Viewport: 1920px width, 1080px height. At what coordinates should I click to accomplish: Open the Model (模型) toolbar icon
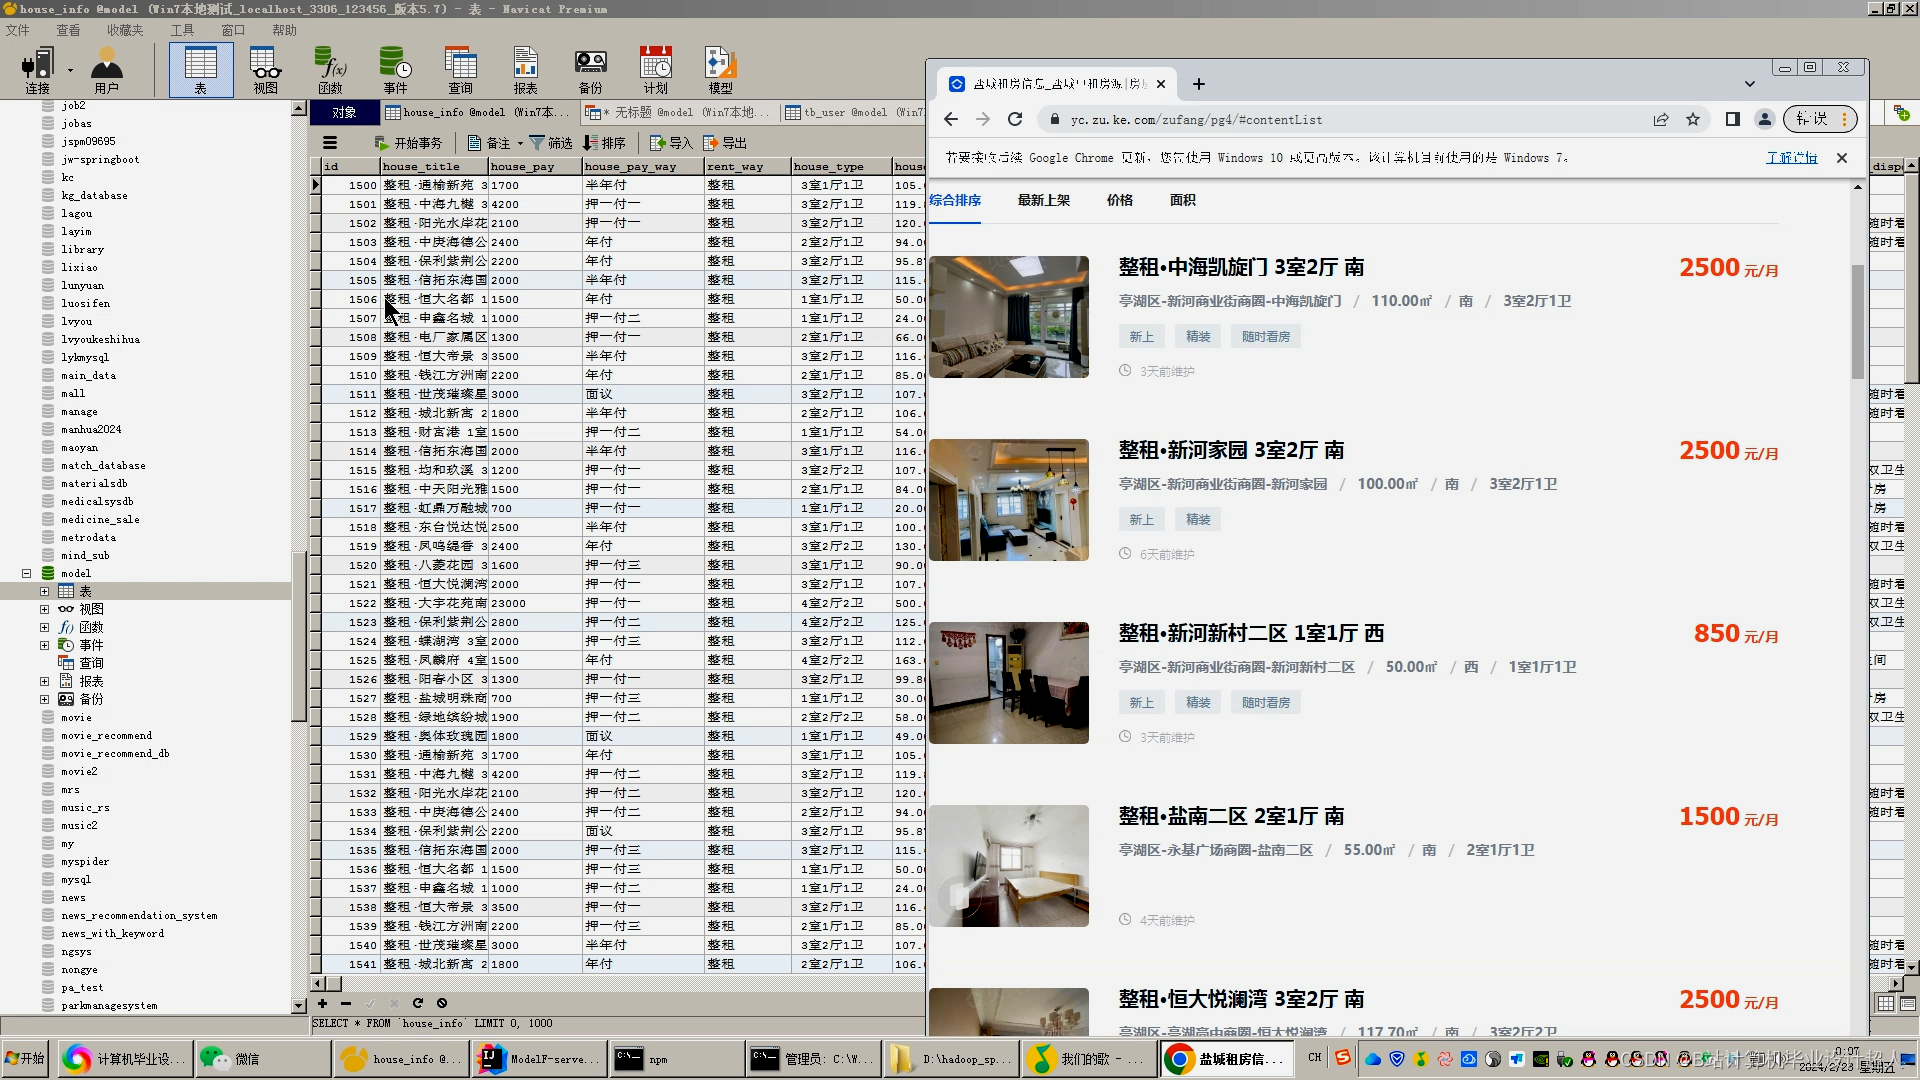pos(720,70)
